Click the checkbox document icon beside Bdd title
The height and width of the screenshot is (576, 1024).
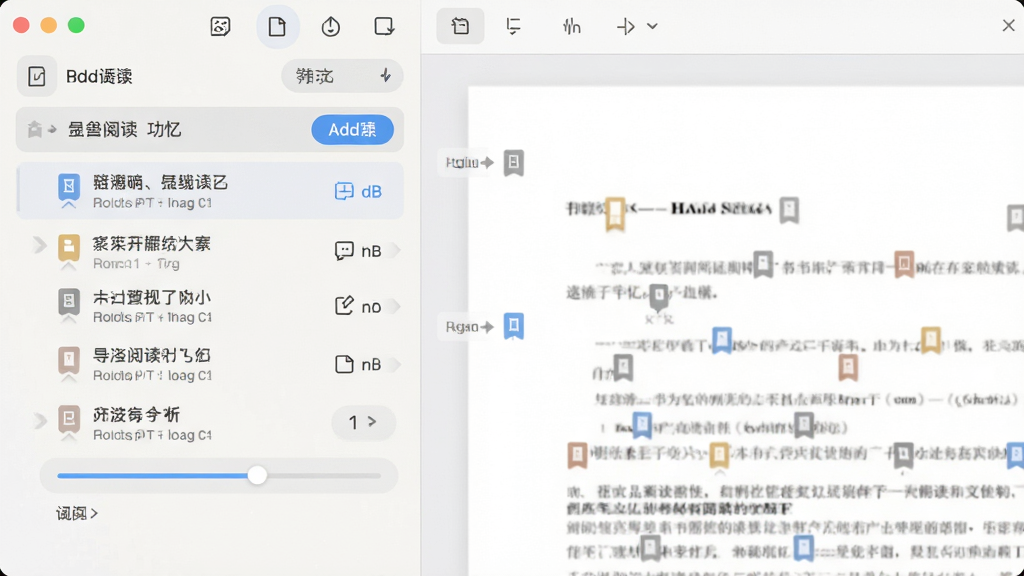tap(37, 76)
